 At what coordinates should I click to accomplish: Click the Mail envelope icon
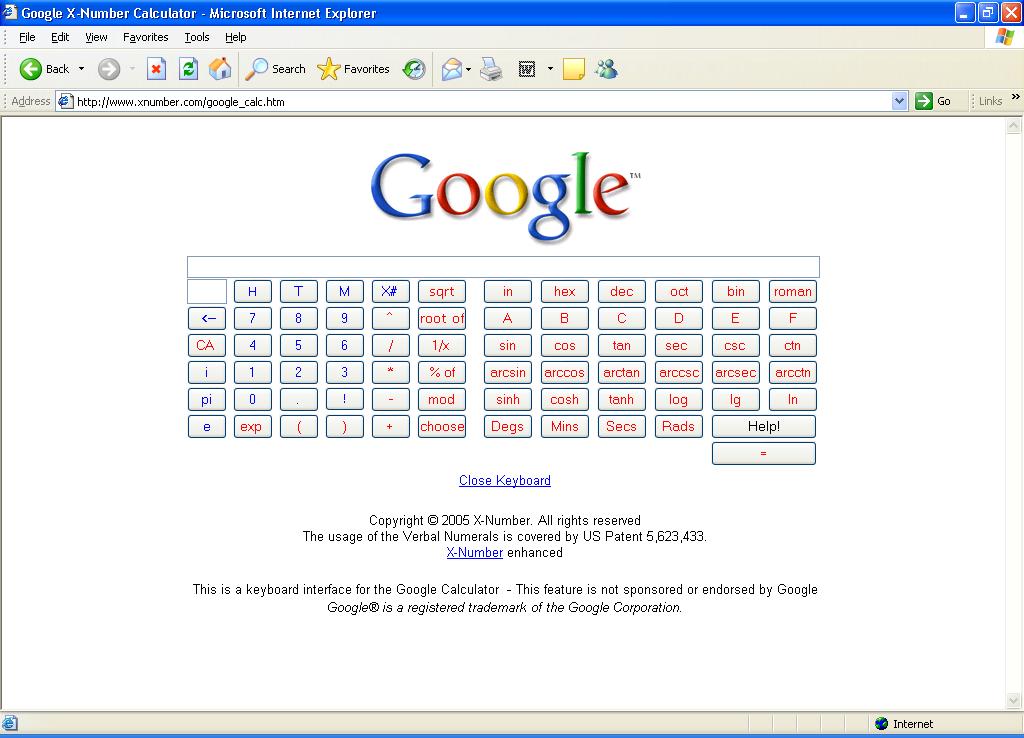[x=451, y=69]
